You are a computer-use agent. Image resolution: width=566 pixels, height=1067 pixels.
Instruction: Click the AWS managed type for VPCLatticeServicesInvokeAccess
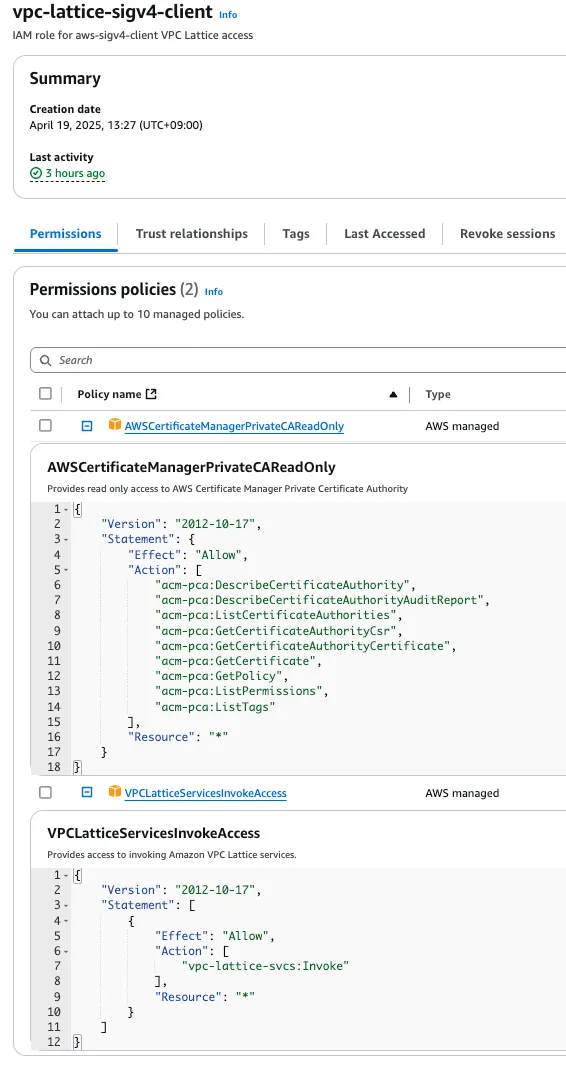(x=462, y=793)
